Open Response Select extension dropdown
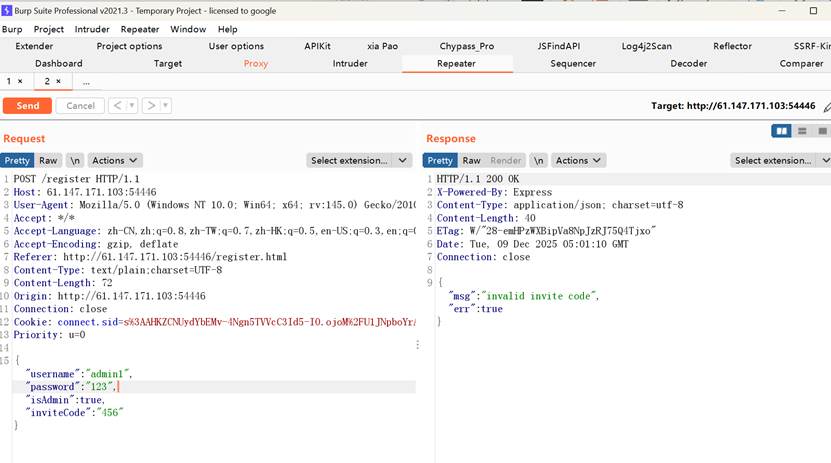 [x=780, y=160]
